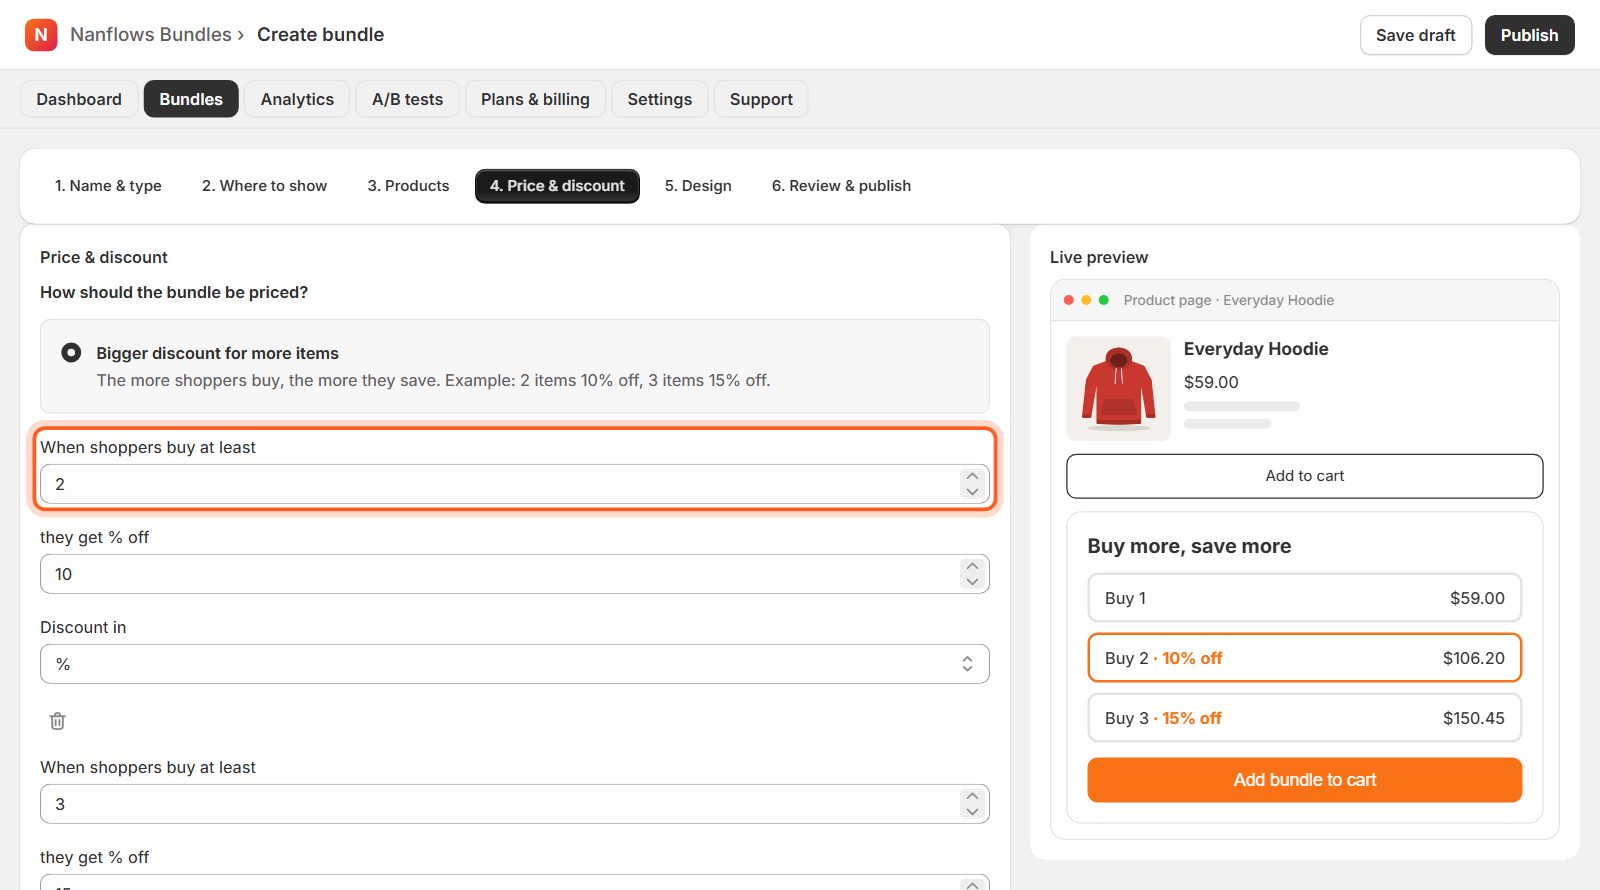1600x890 pixels.
Task: Go to step 3. Products
Action: pos(408,186)
